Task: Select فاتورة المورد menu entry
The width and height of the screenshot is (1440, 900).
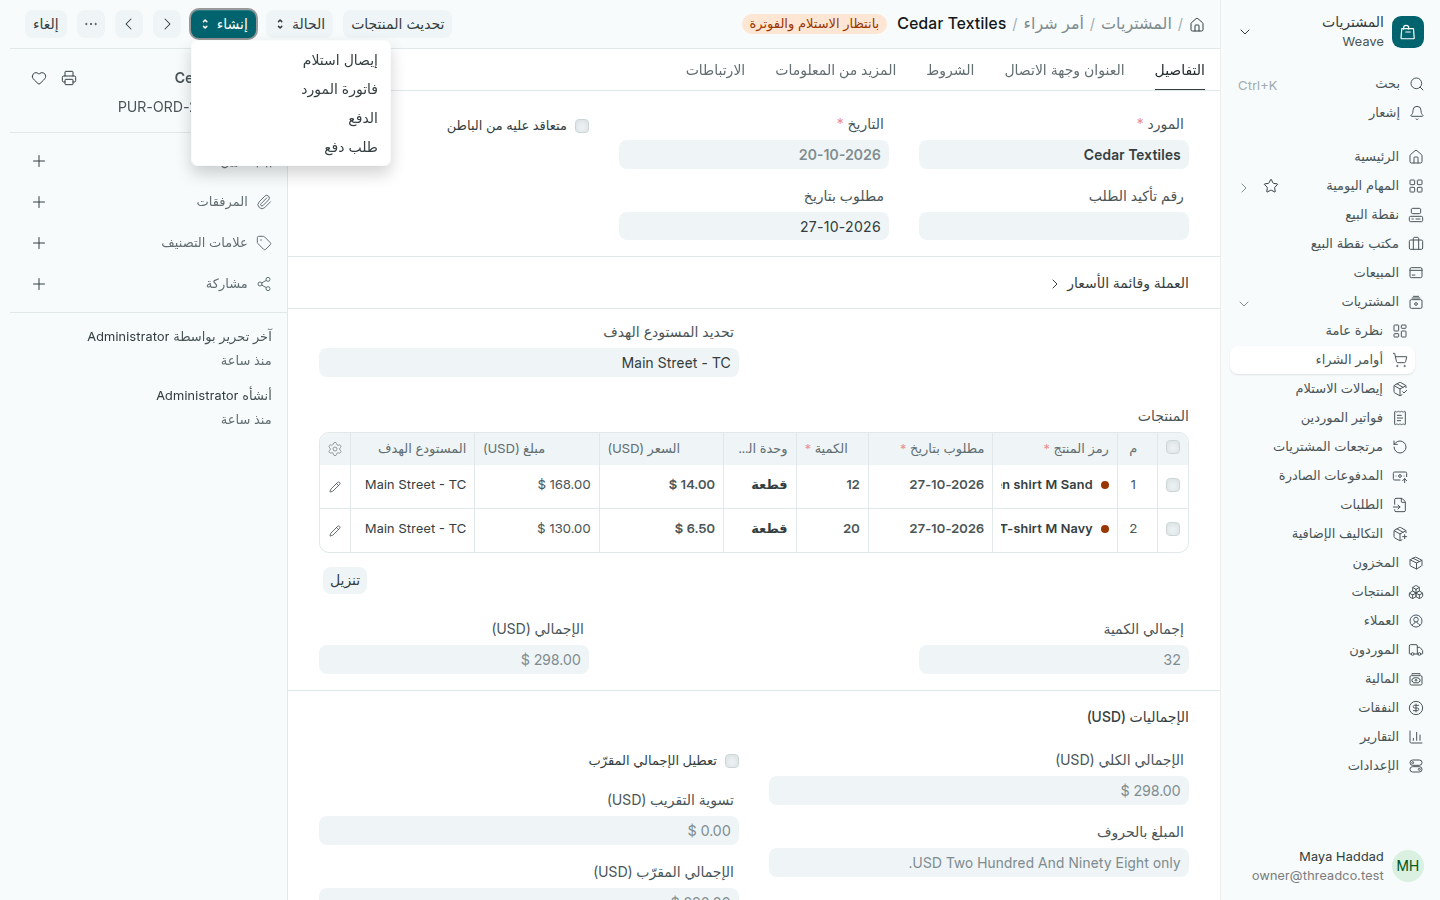Action: (291, 89)
